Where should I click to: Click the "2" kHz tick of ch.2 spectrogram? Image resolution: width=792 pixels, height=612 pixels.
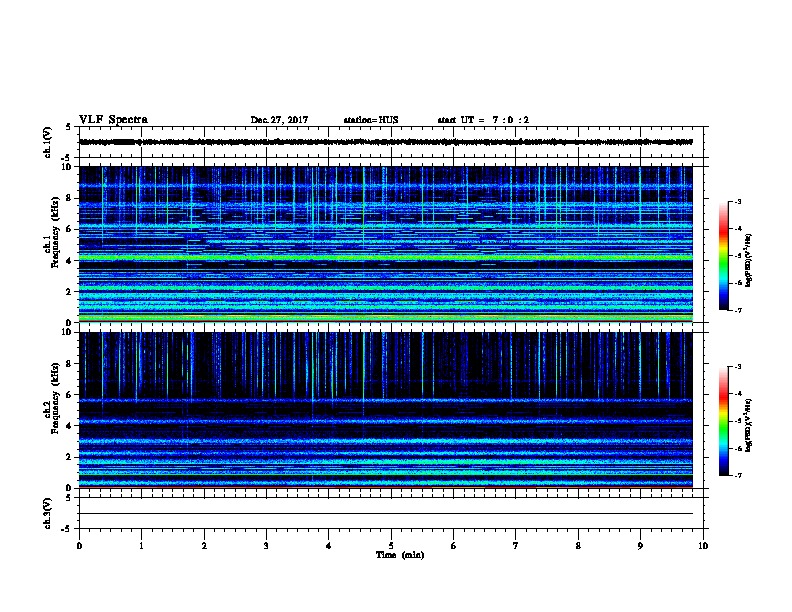[x=71, y=457]
